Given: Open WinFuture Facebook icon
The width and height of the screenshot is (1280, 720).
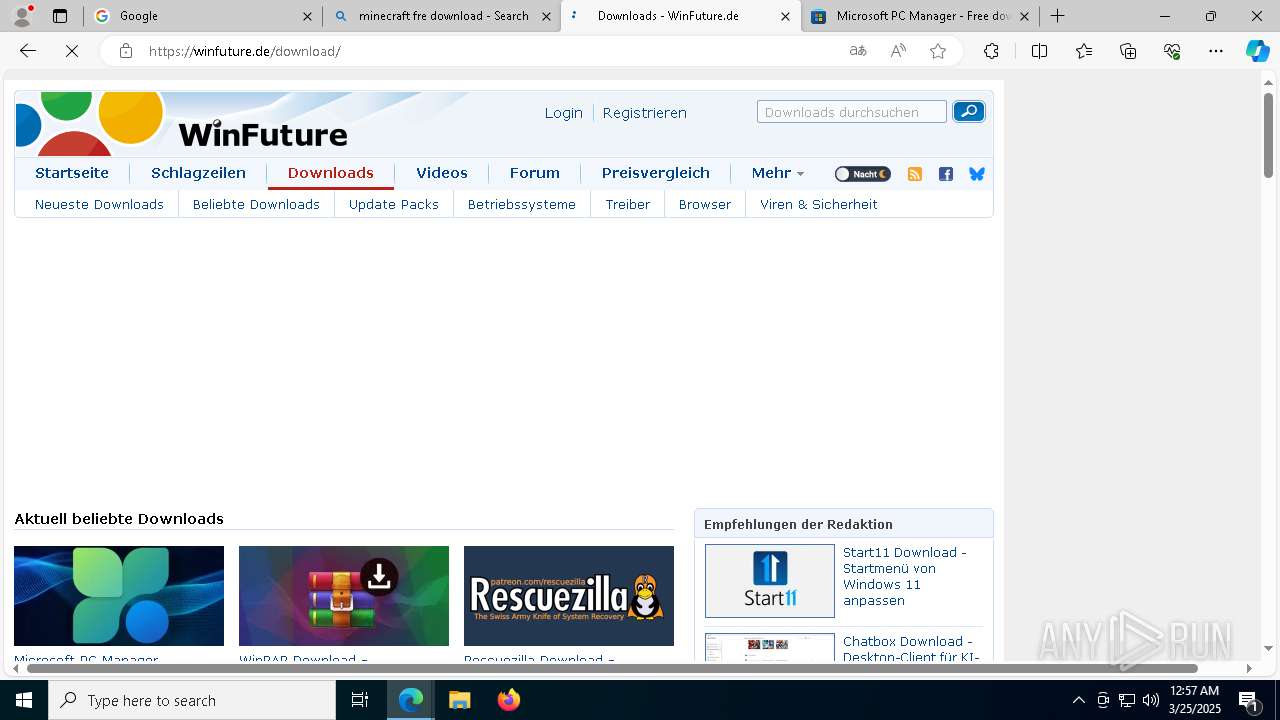Looking at the screenshot, I should pos(946,174).
